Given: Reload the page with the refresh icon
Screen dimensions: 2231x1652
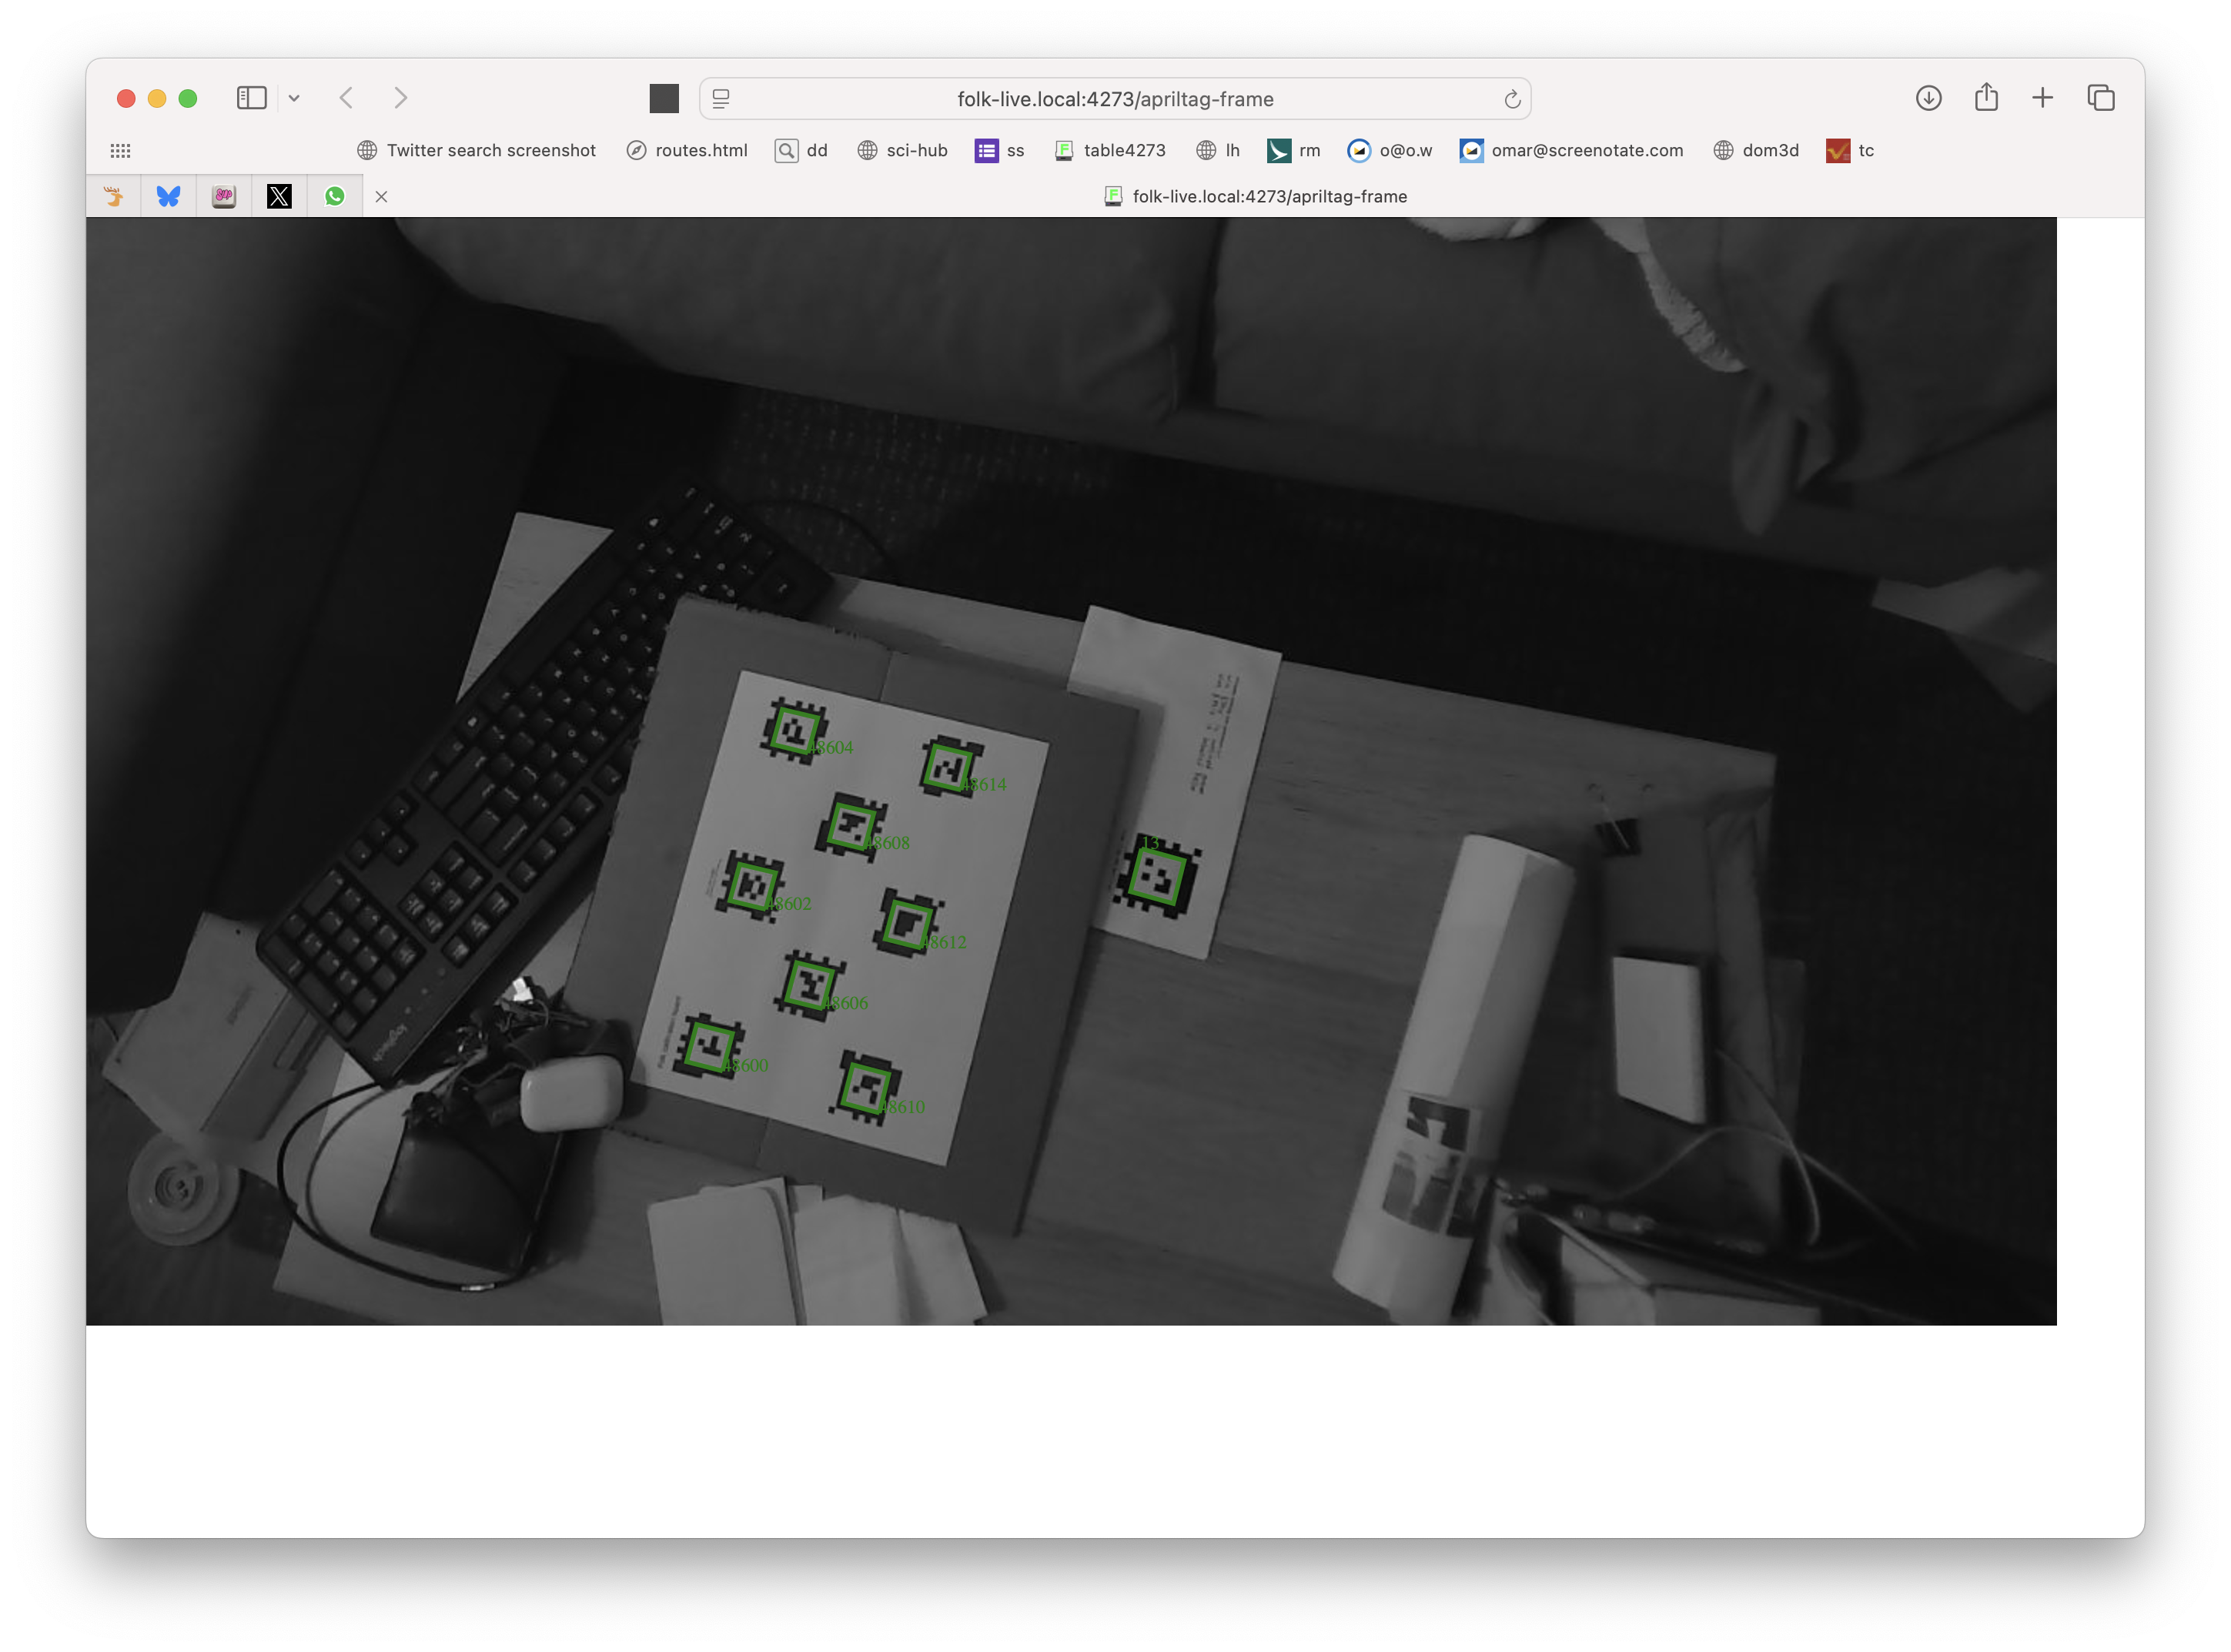Looking at the screenshot, I should coord(1511,99).
